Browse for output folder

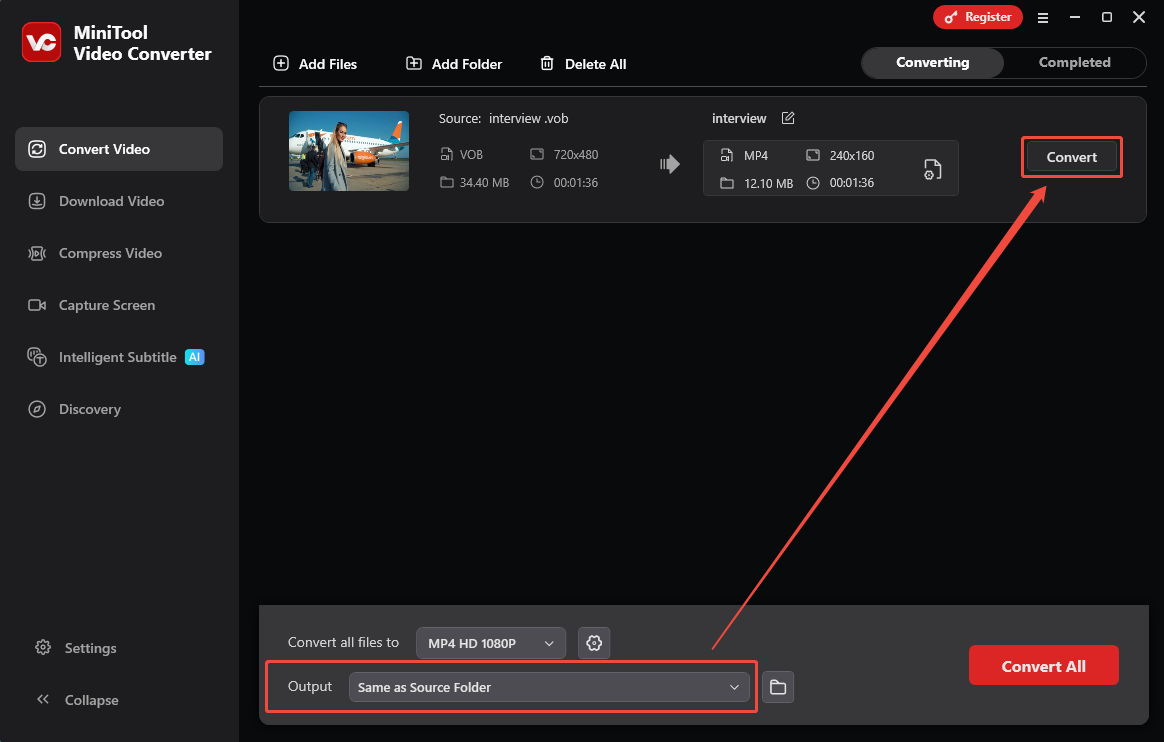pyautogui.click(x=778, y=687)
